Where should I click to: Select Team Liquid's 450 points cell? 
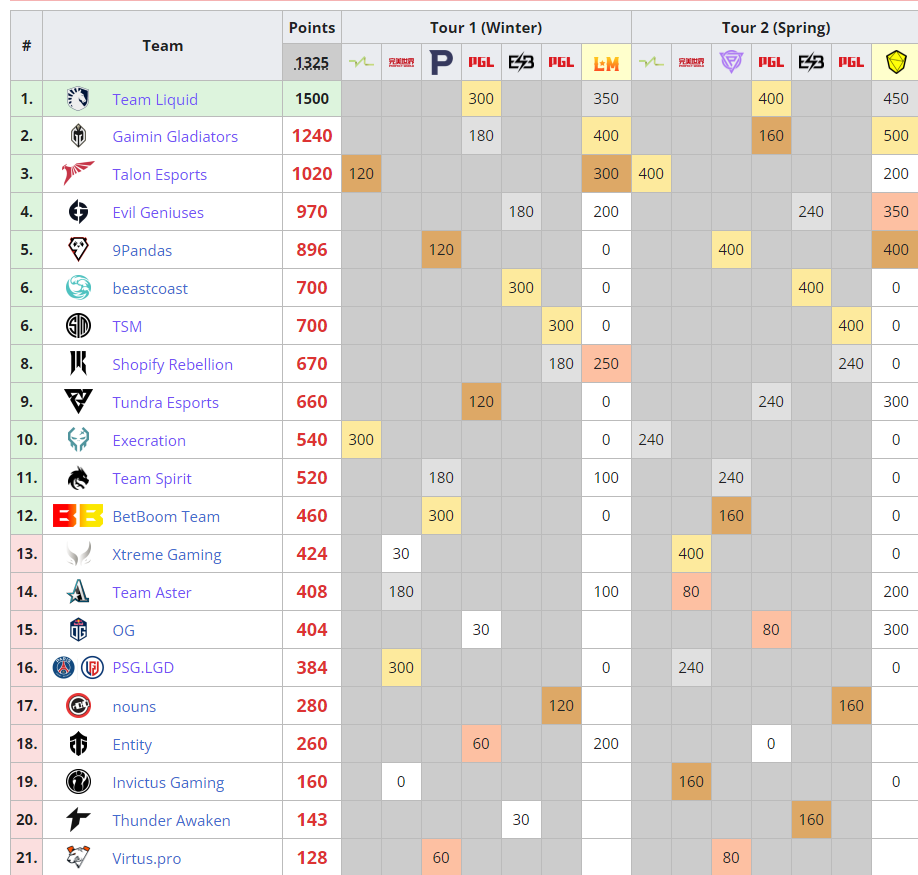896,99
